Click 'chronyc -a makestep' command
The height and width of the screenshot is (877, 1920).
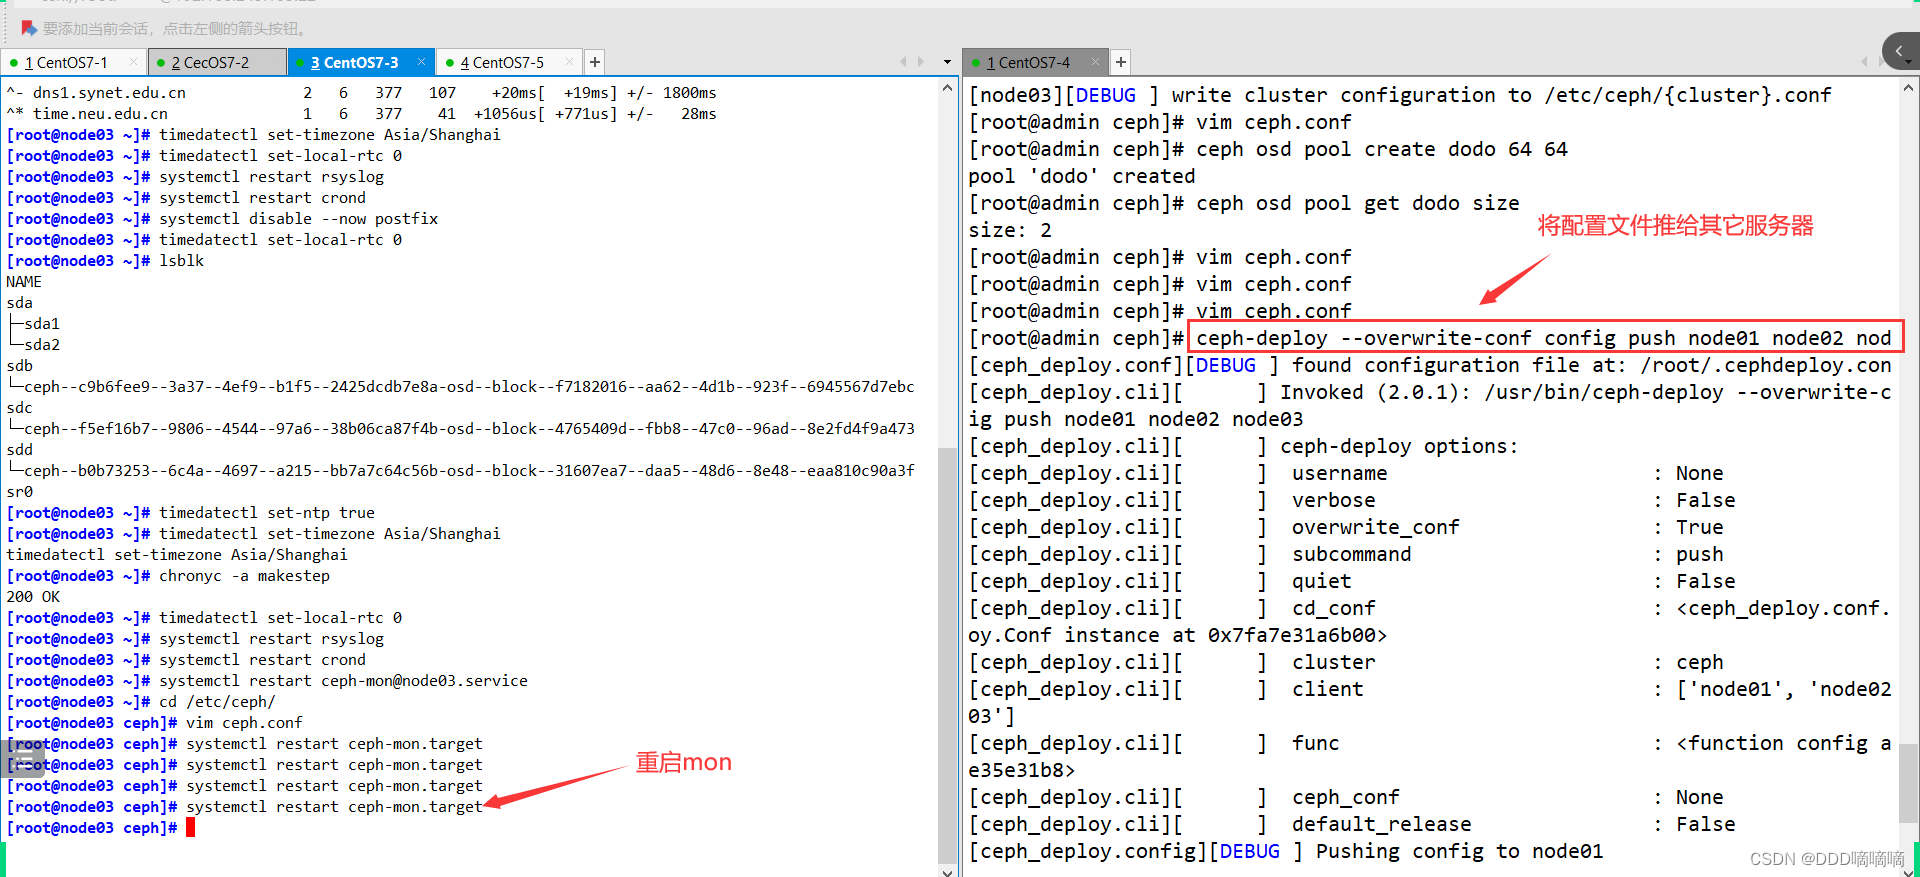(244, 576)
